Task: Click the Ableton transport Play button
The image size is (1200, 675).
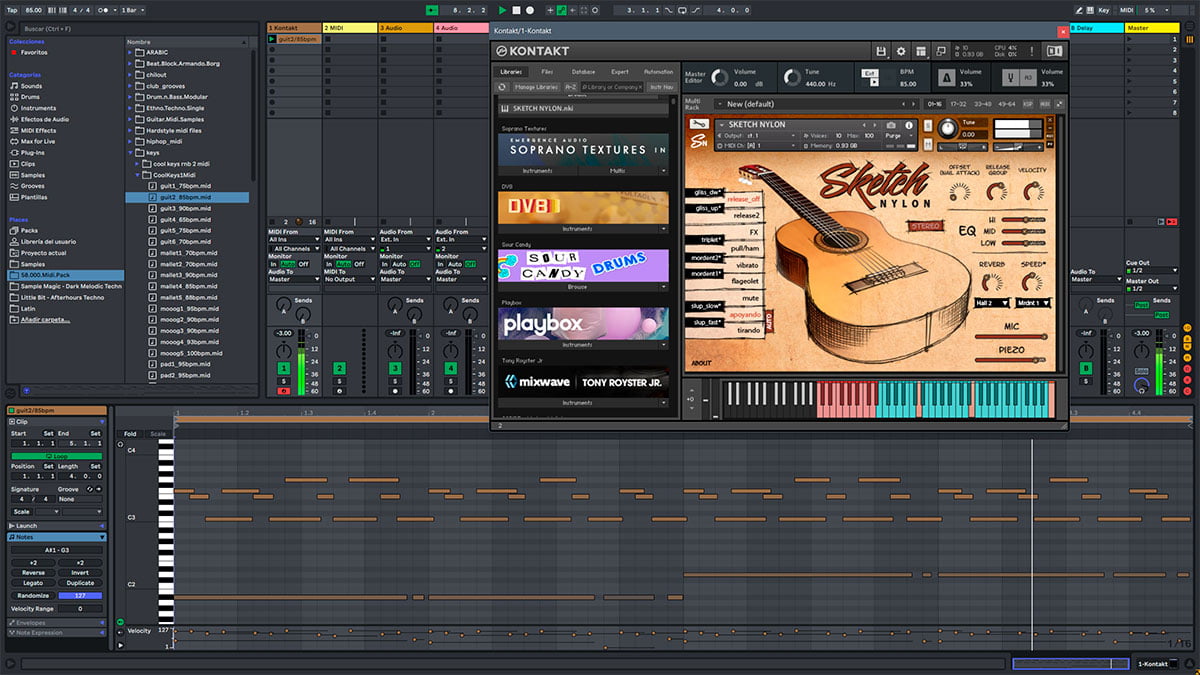Action: coord(503,10)
